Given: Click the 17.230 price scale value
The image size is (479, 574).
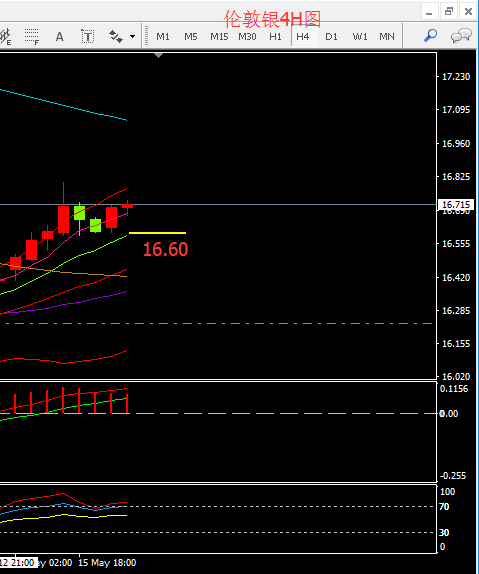Looking at the screenshot, I should click(456, 77).
